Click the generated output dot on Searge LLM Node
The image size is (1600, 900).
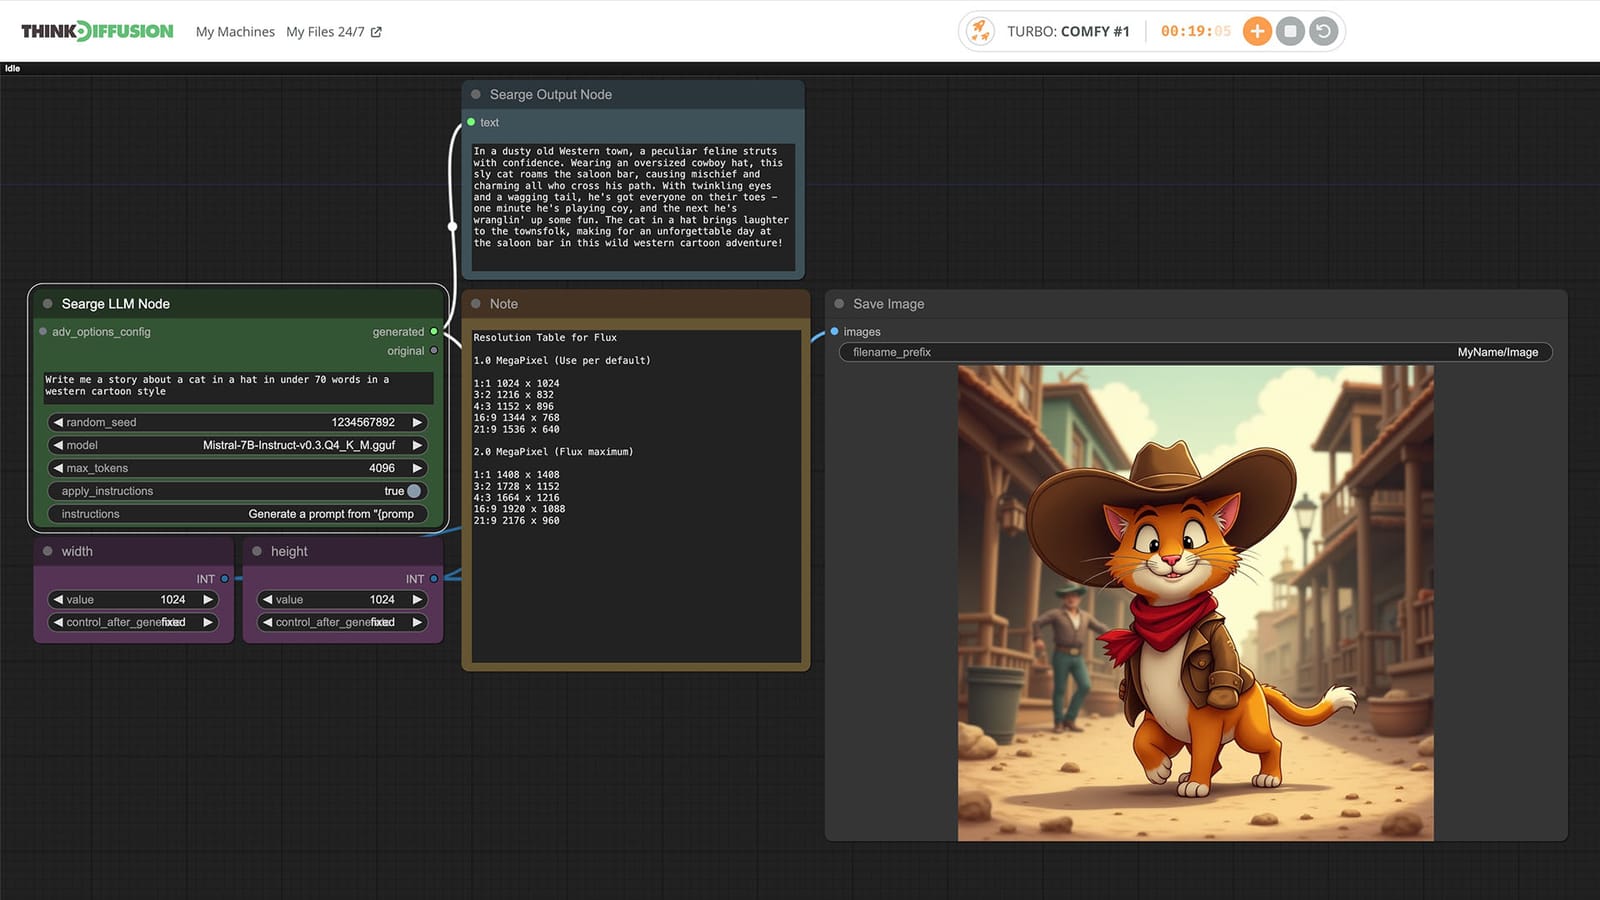433,331
